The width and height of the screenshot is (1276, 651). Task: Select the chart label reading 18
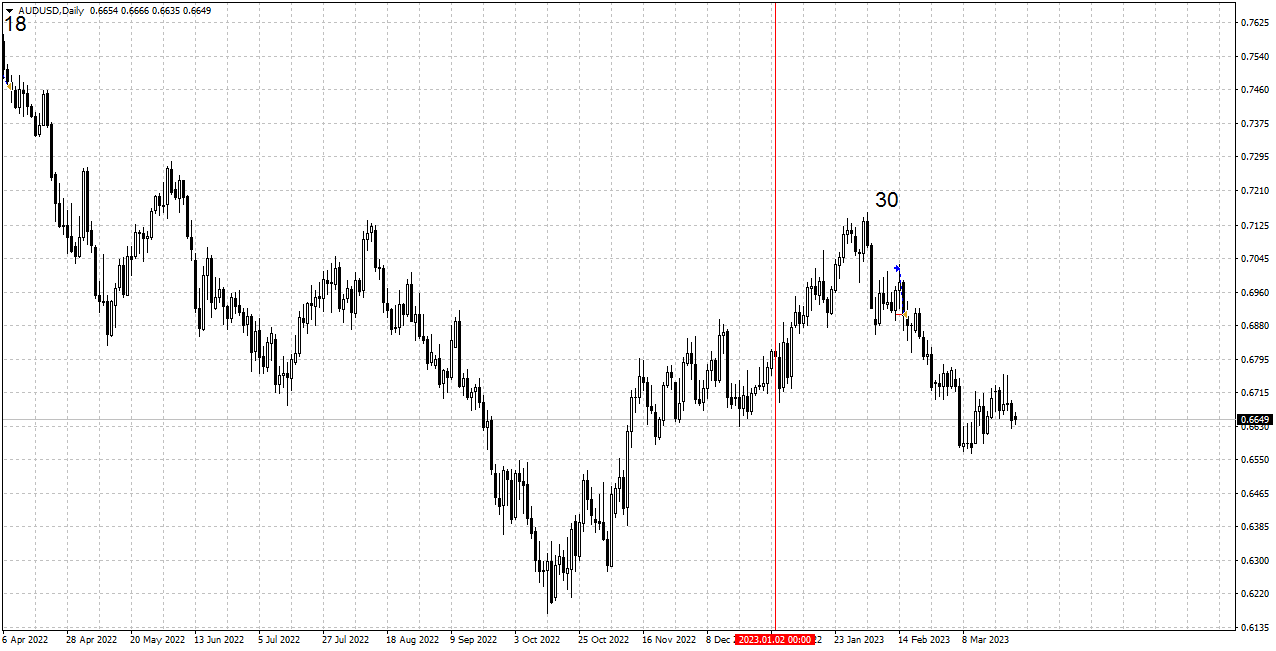click(x=15, y=24)
